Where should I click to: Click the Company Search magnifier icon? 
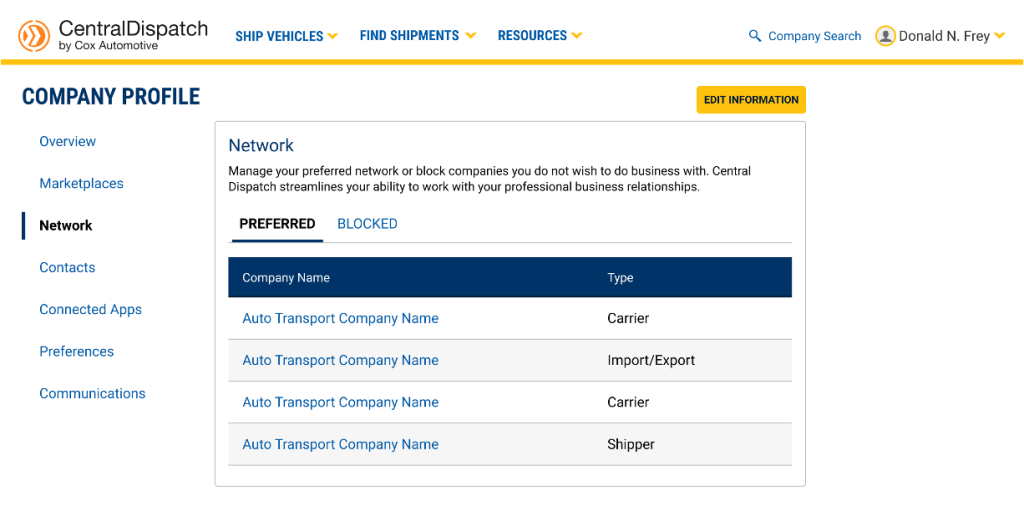[755, 36]
